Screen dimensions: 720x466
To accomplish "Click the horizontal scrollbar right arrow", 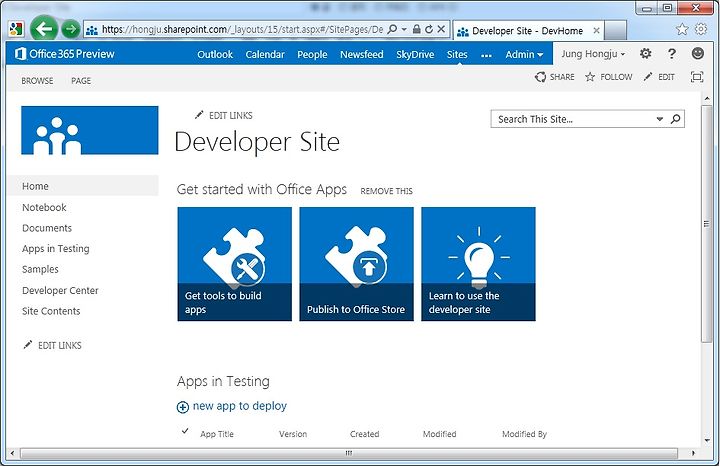I will pyautogui.click(x=693, y=454).
